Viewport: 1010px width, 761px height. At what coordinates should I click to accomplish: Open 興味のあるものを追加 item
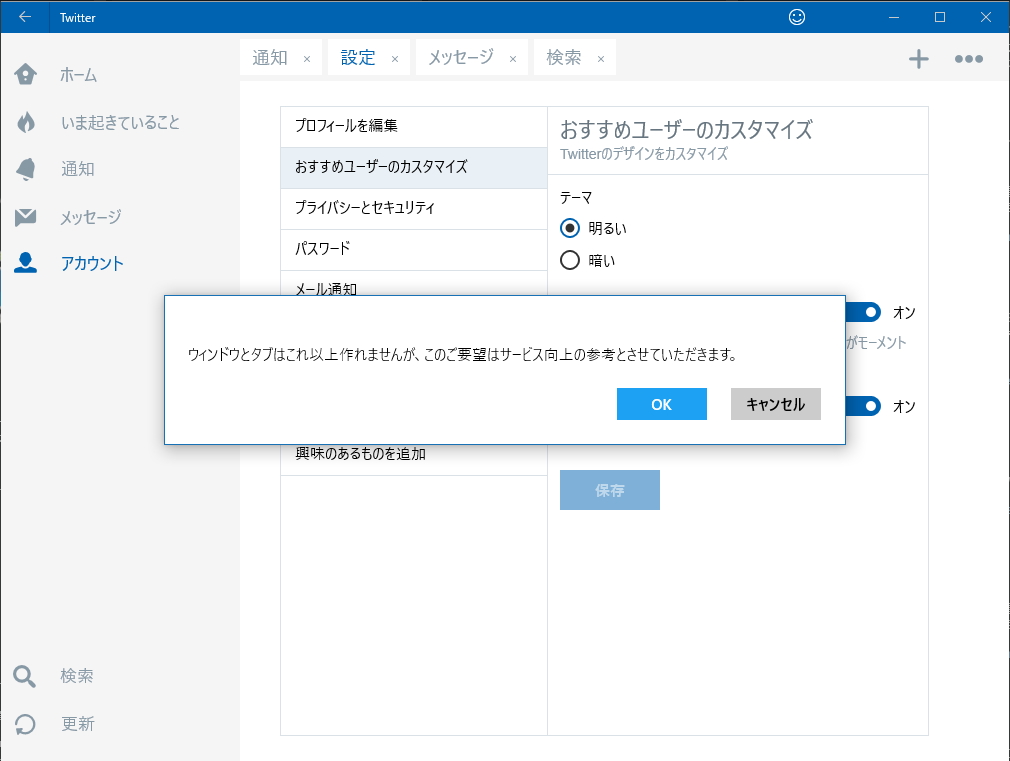click(x=414, y=459)
